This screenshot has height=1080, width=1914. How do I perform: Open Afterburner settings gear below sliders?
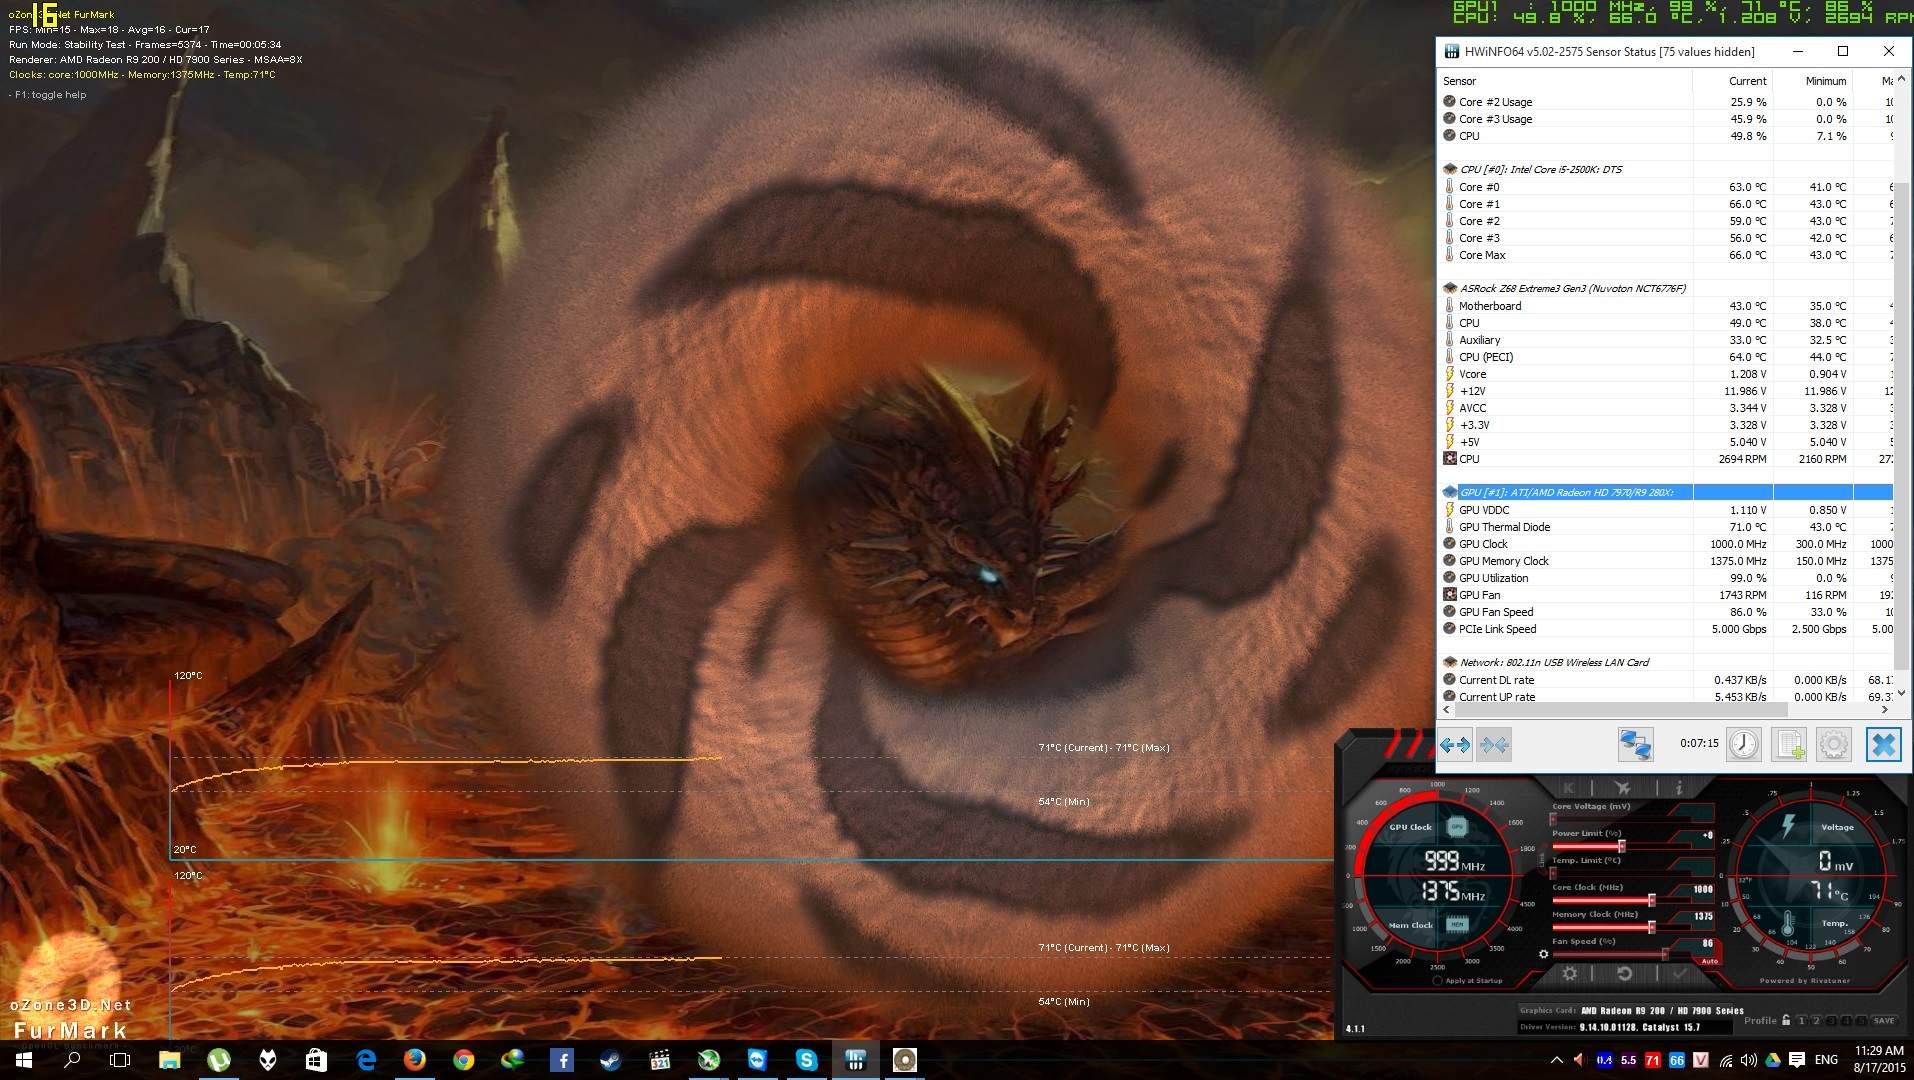tap(1570, 974)
